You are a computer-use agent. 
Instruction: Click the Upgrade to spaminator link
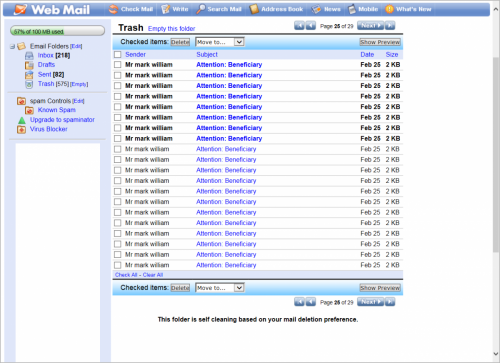pos(62,120)
